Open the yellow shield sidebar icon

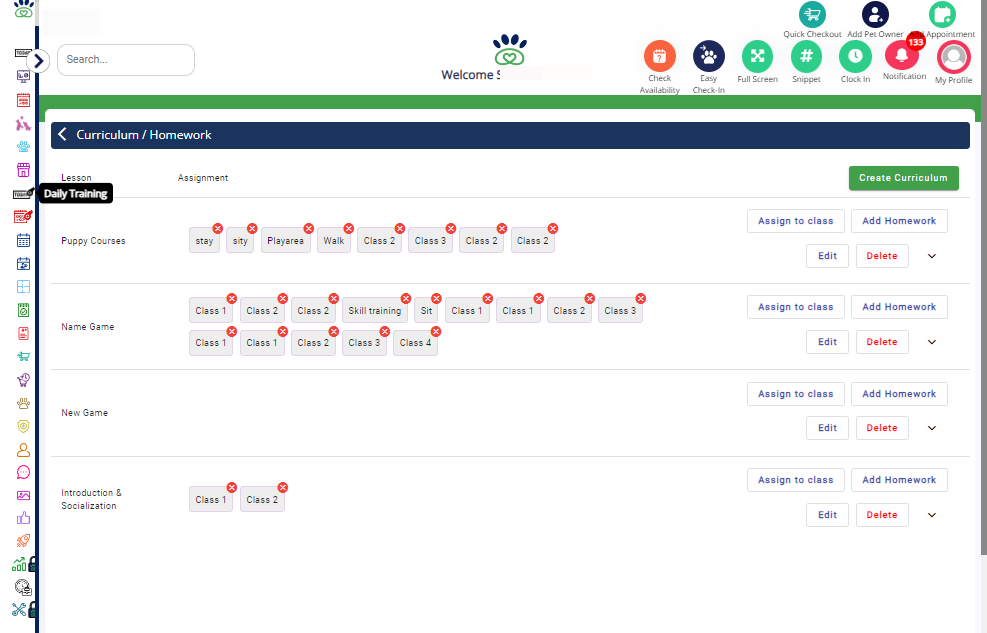click(x=23, y=426)
